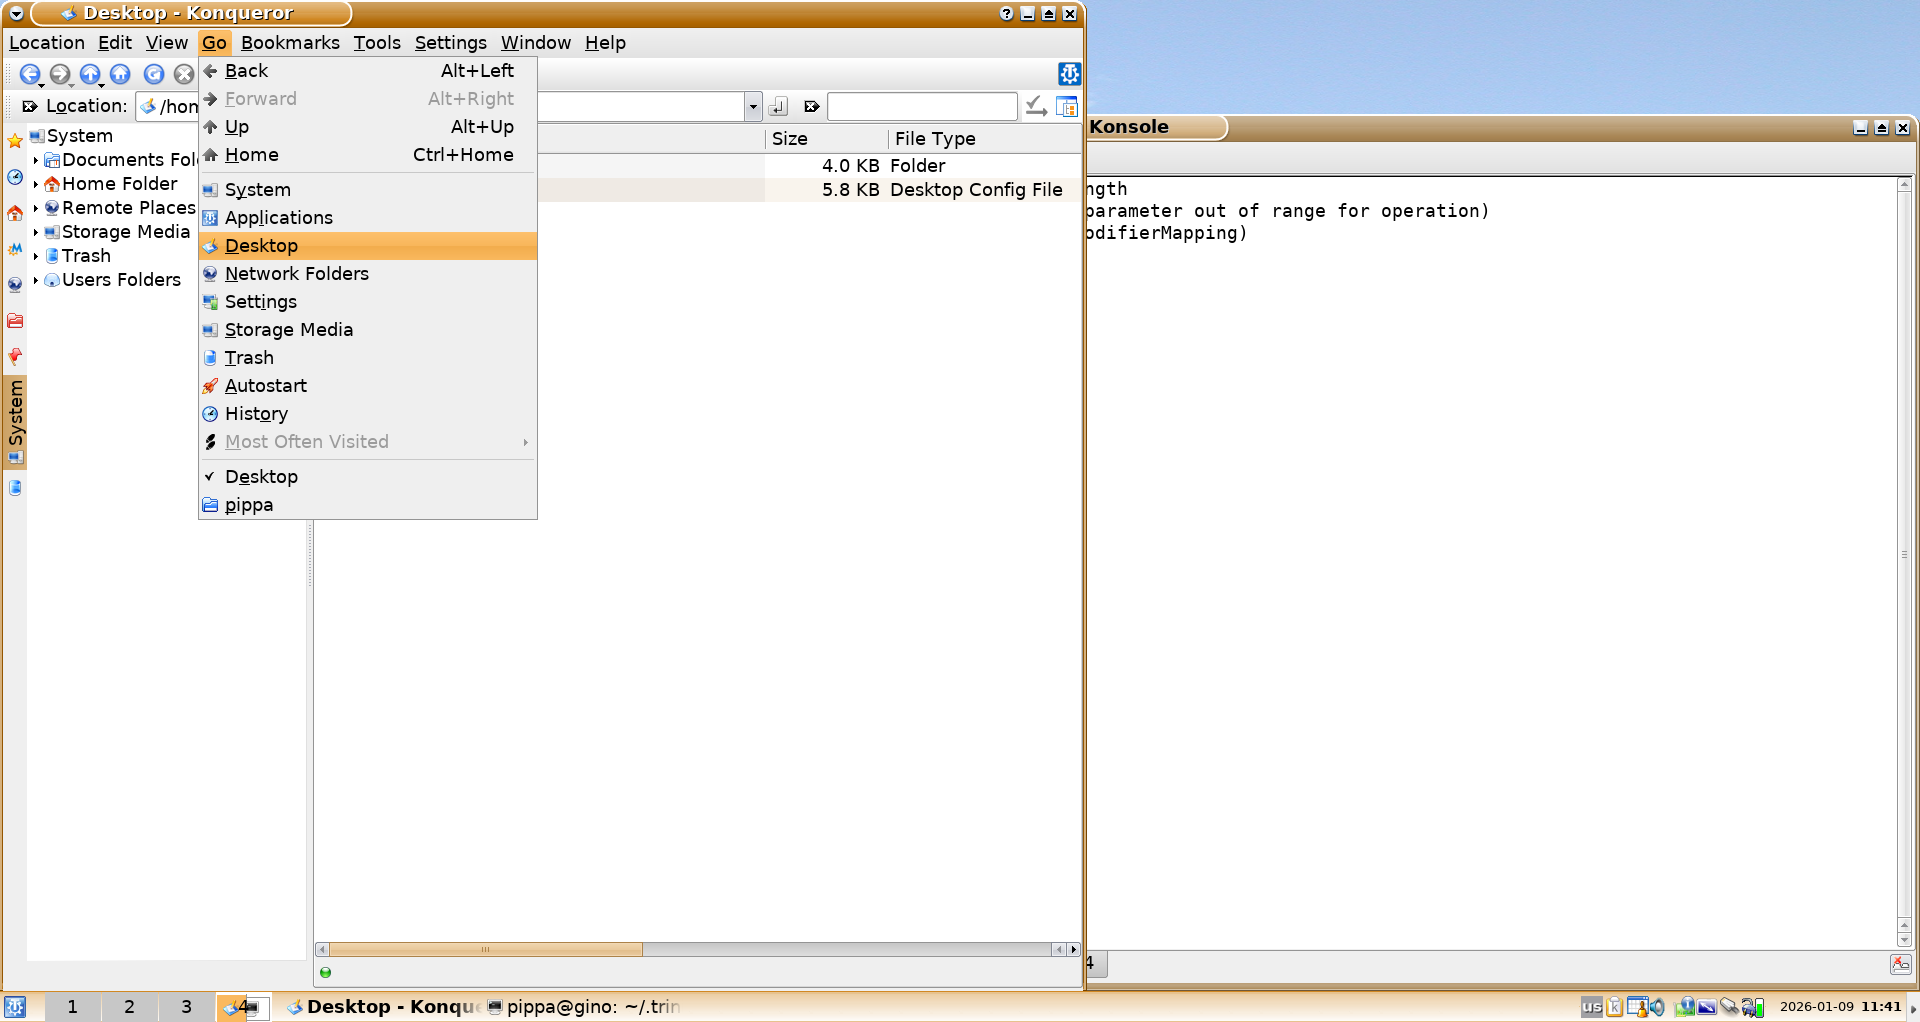Click the Reload toolbar icon

[x=153, y=74]
